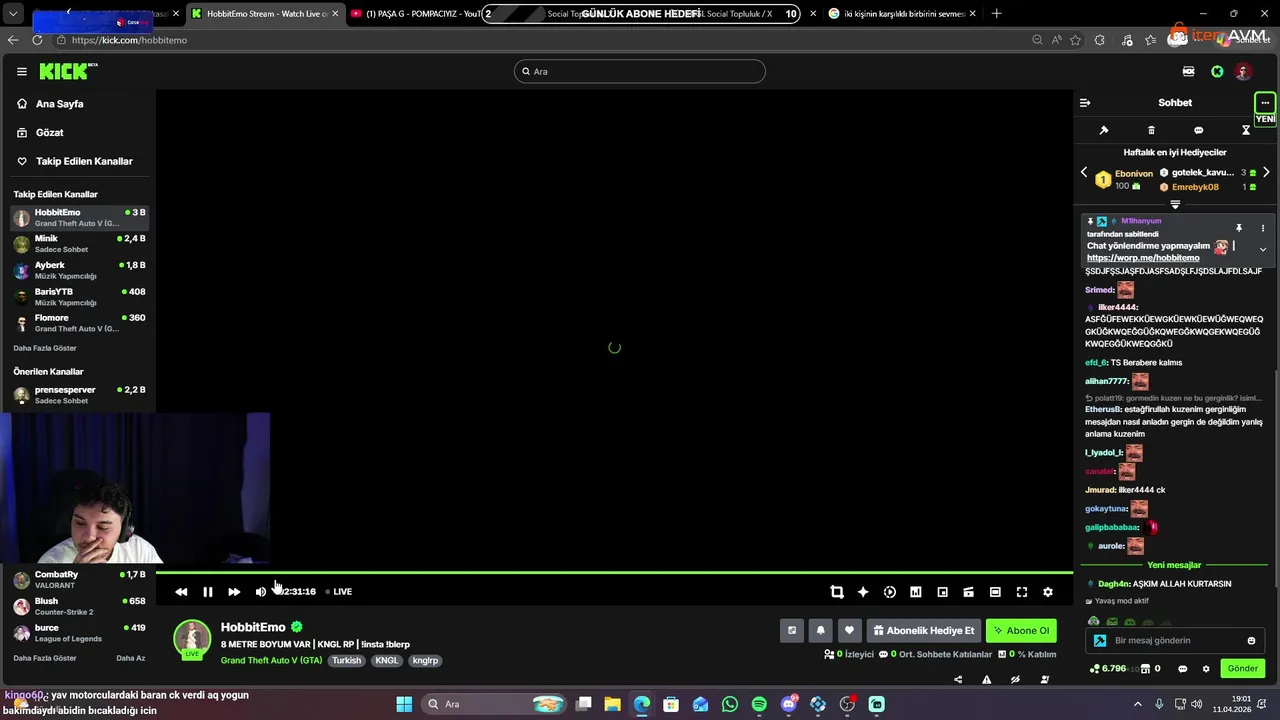
Task: Unpin the pinned chat message
Action: pos(1238,228)
